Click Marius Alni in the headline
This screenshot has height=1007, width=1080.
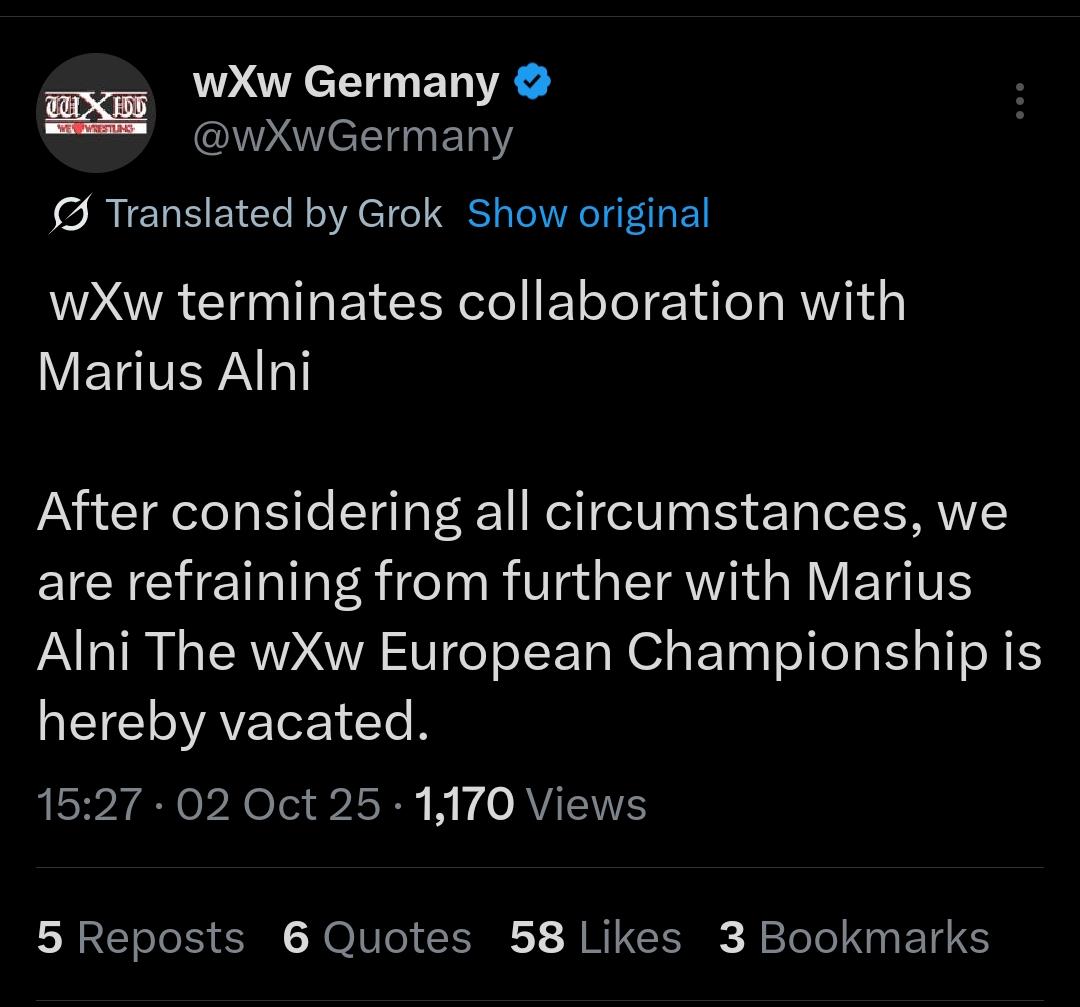174,372
